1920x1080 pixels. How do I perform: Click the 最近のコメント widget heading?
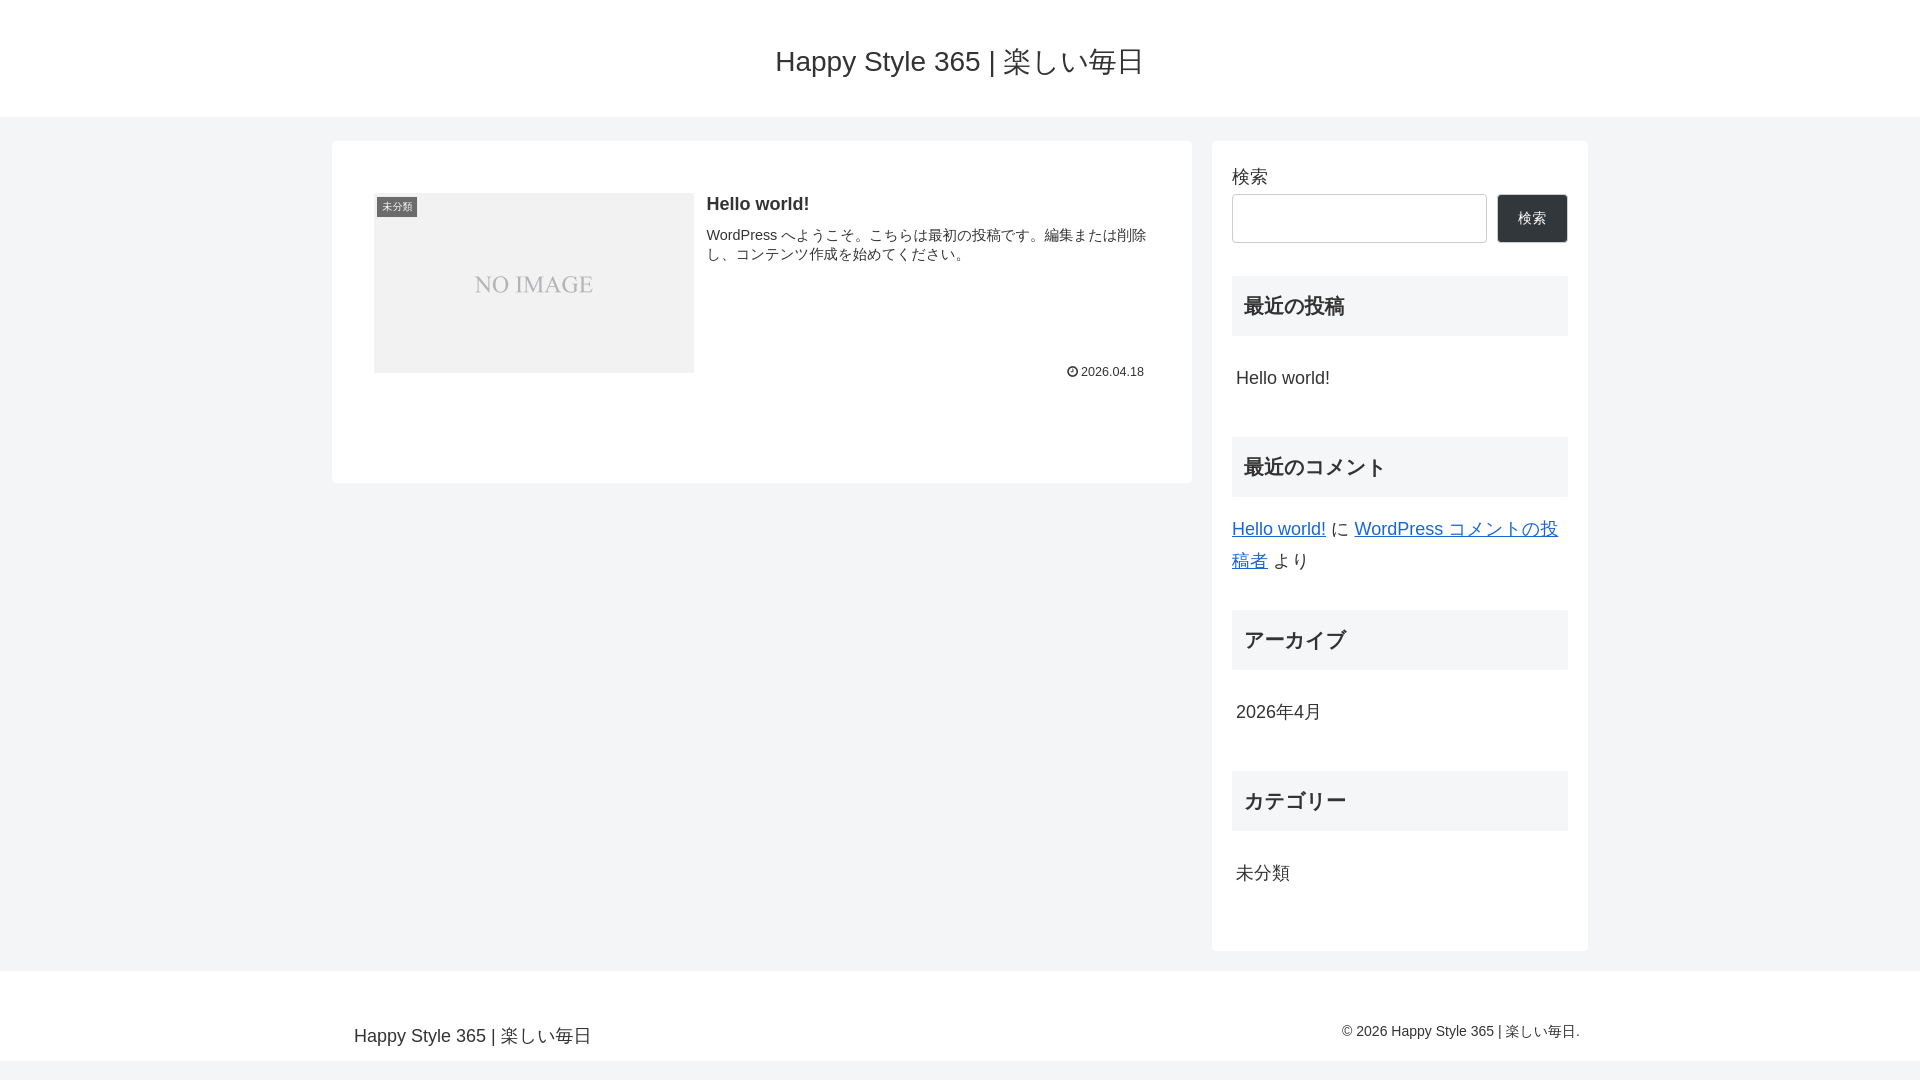pyautogui.click(x=1314, y=467)
